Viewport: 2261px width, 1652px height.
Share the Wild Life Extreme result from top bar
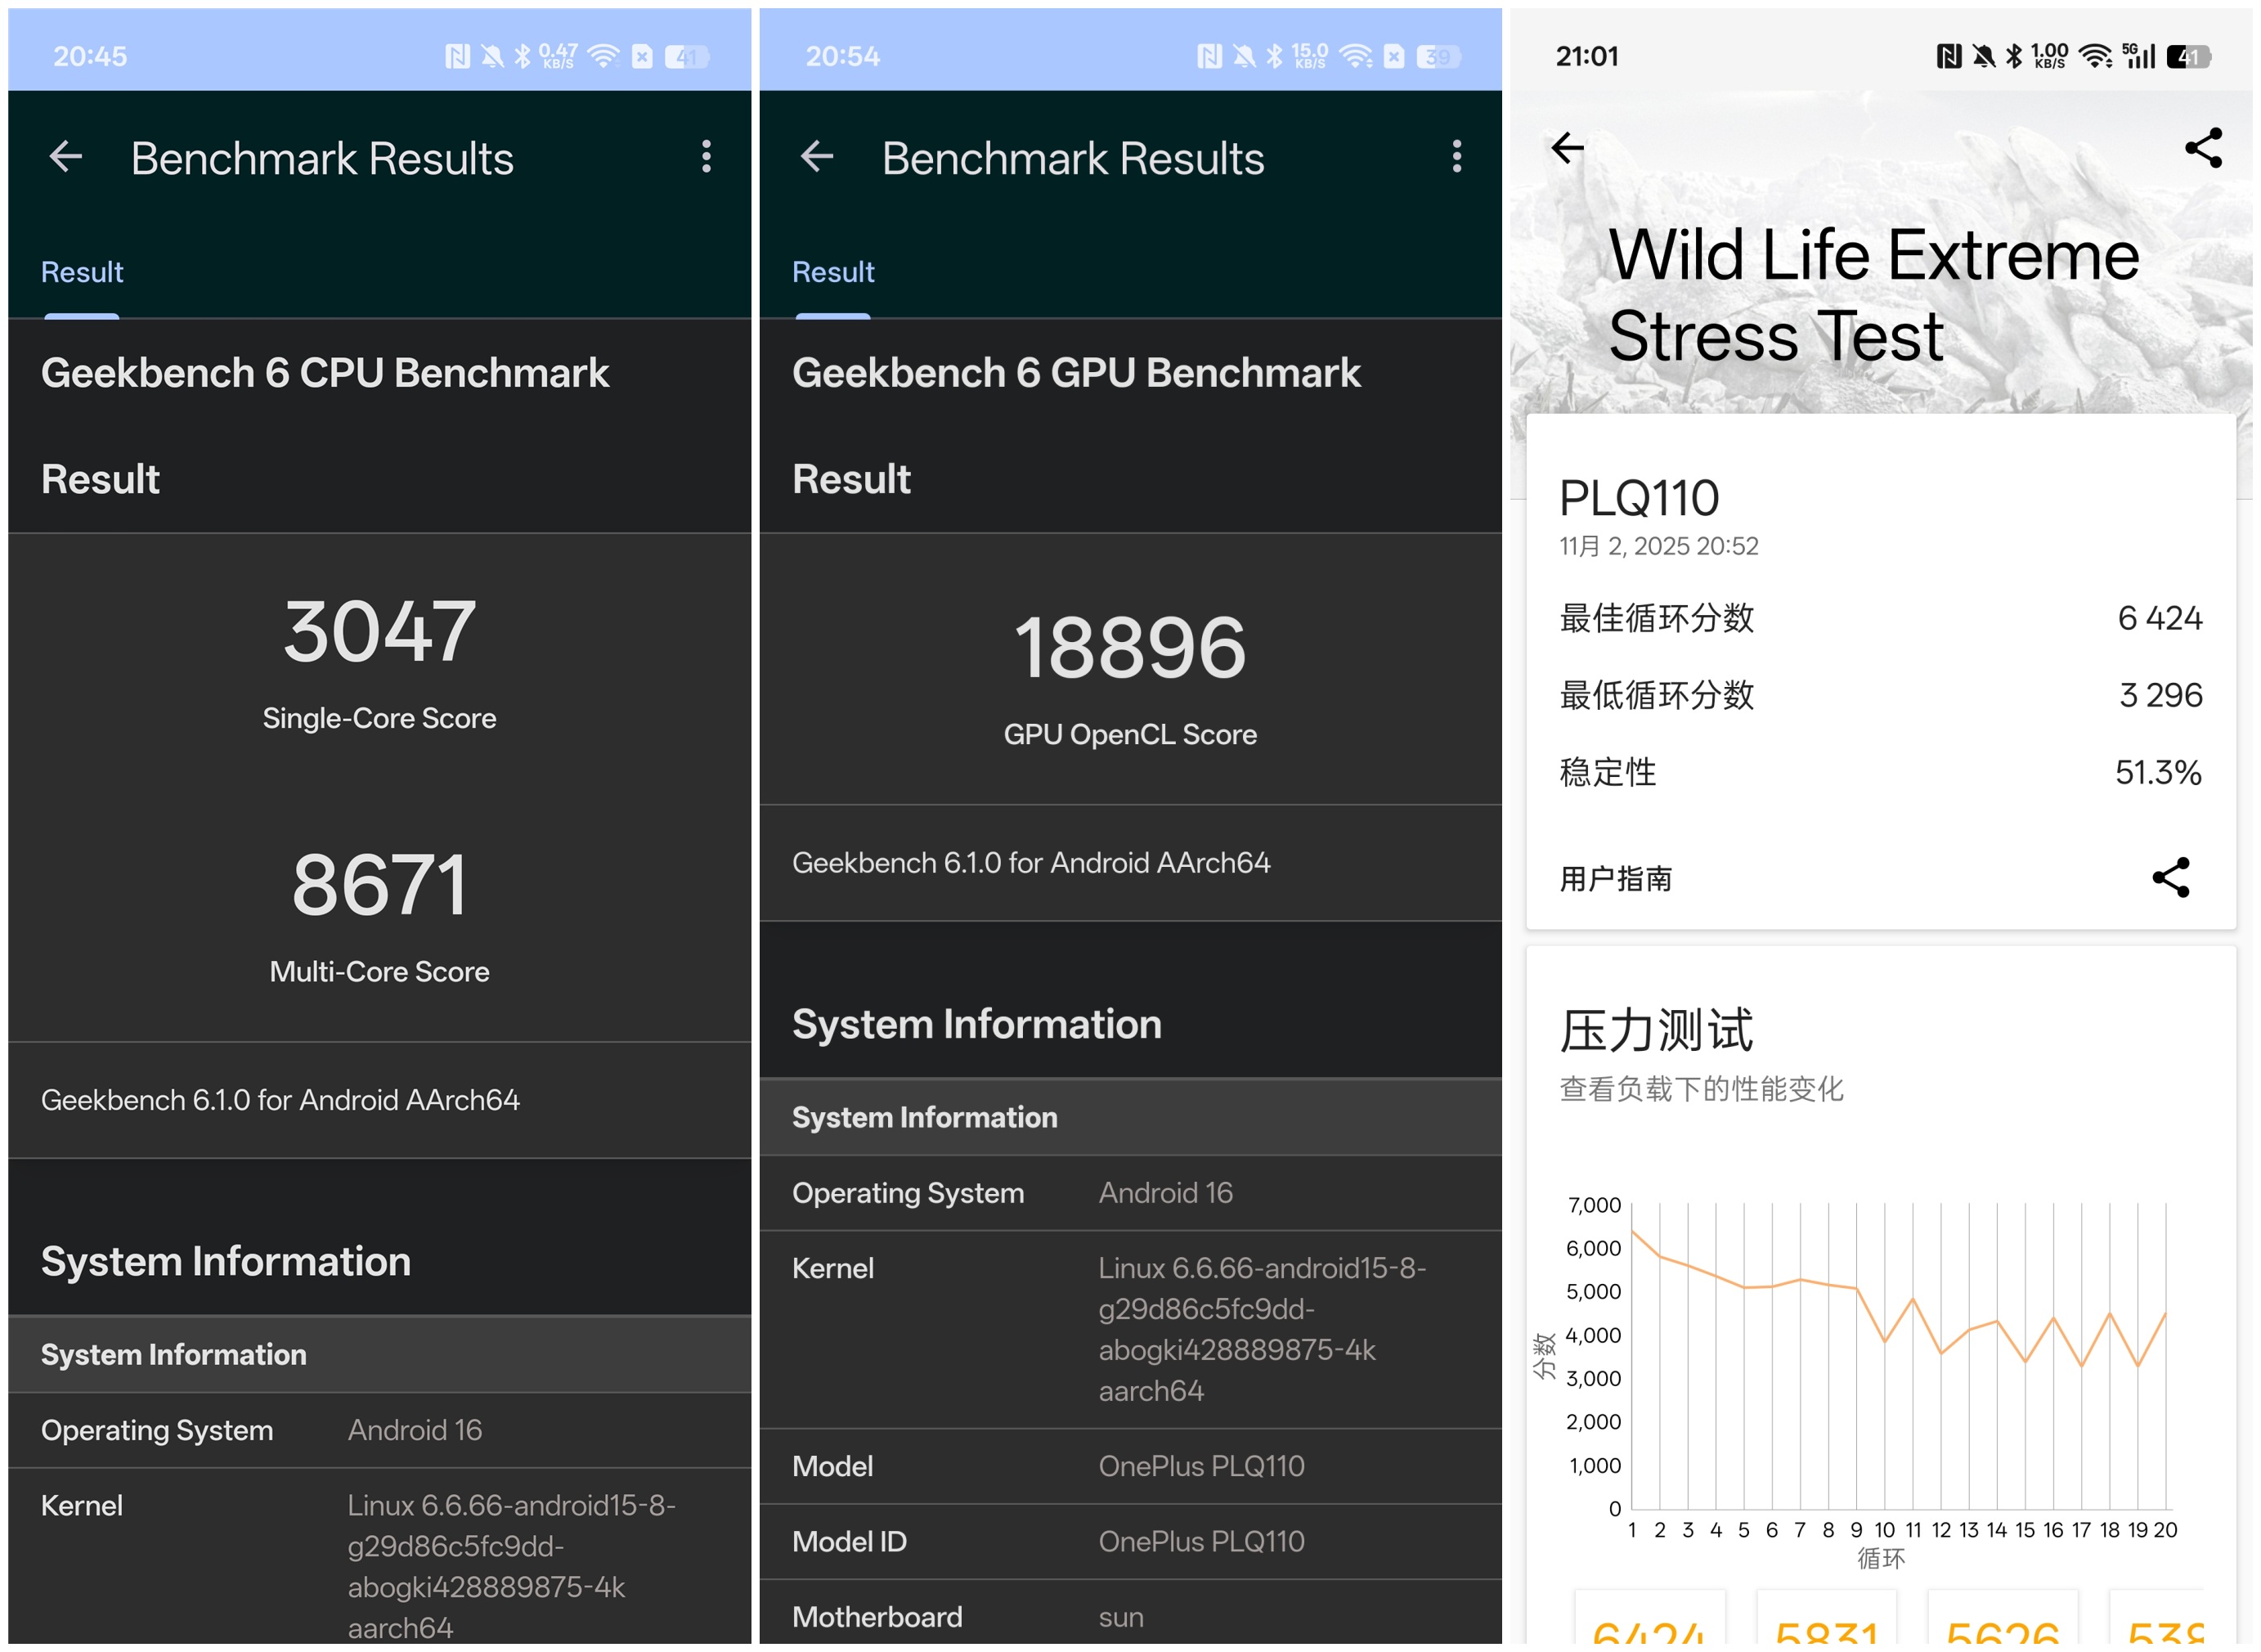2203,148
